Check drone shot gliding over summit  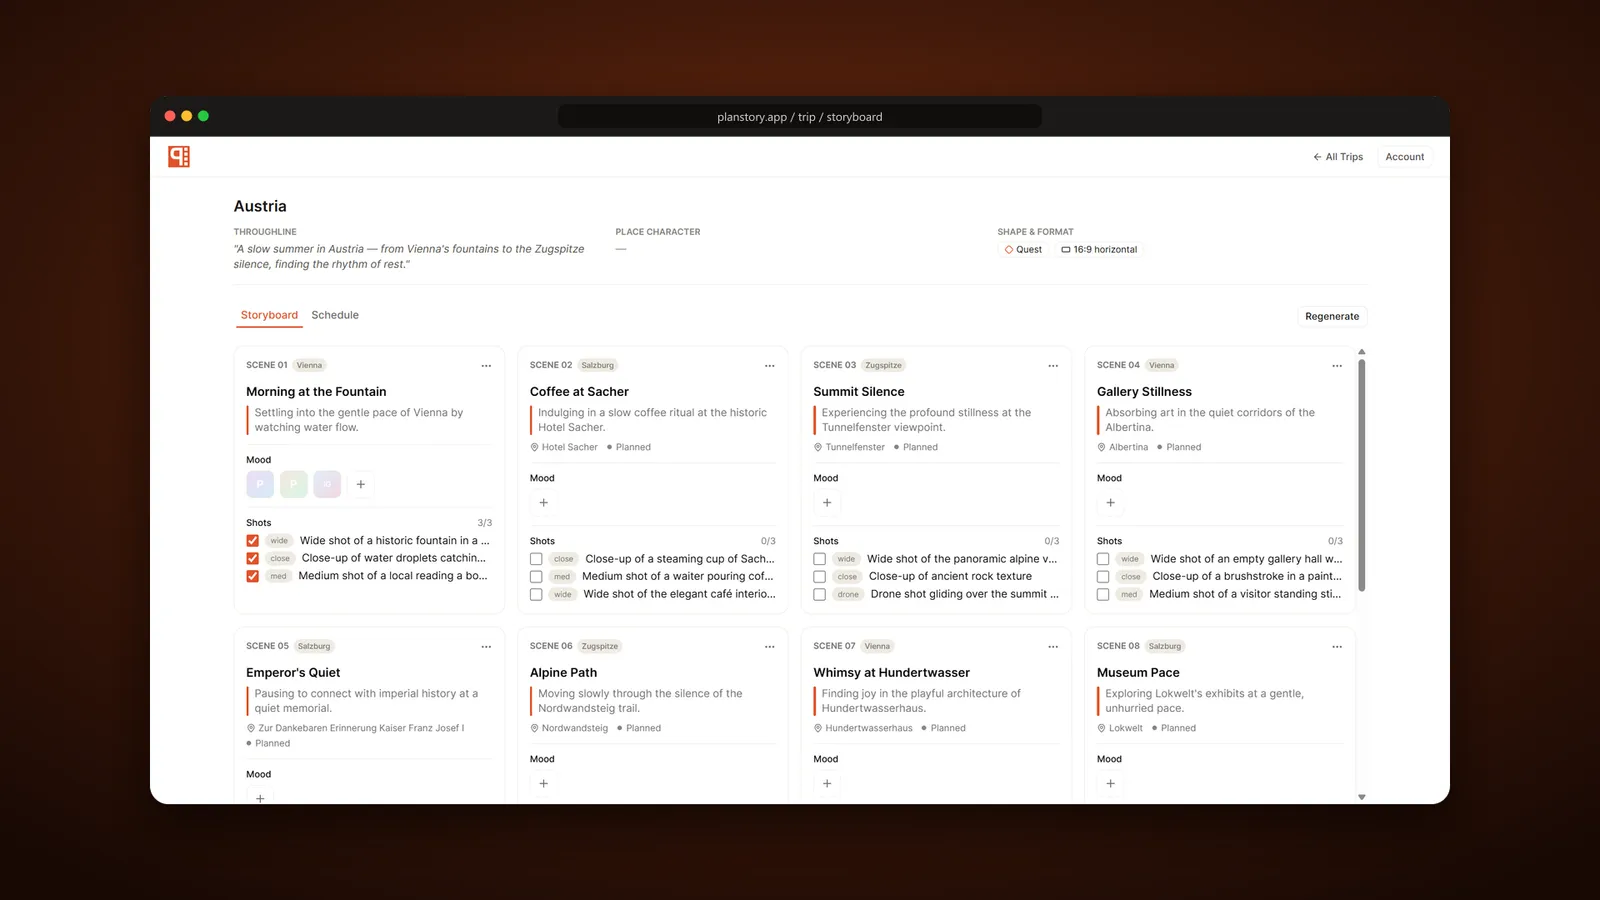(x=820, y=595)
